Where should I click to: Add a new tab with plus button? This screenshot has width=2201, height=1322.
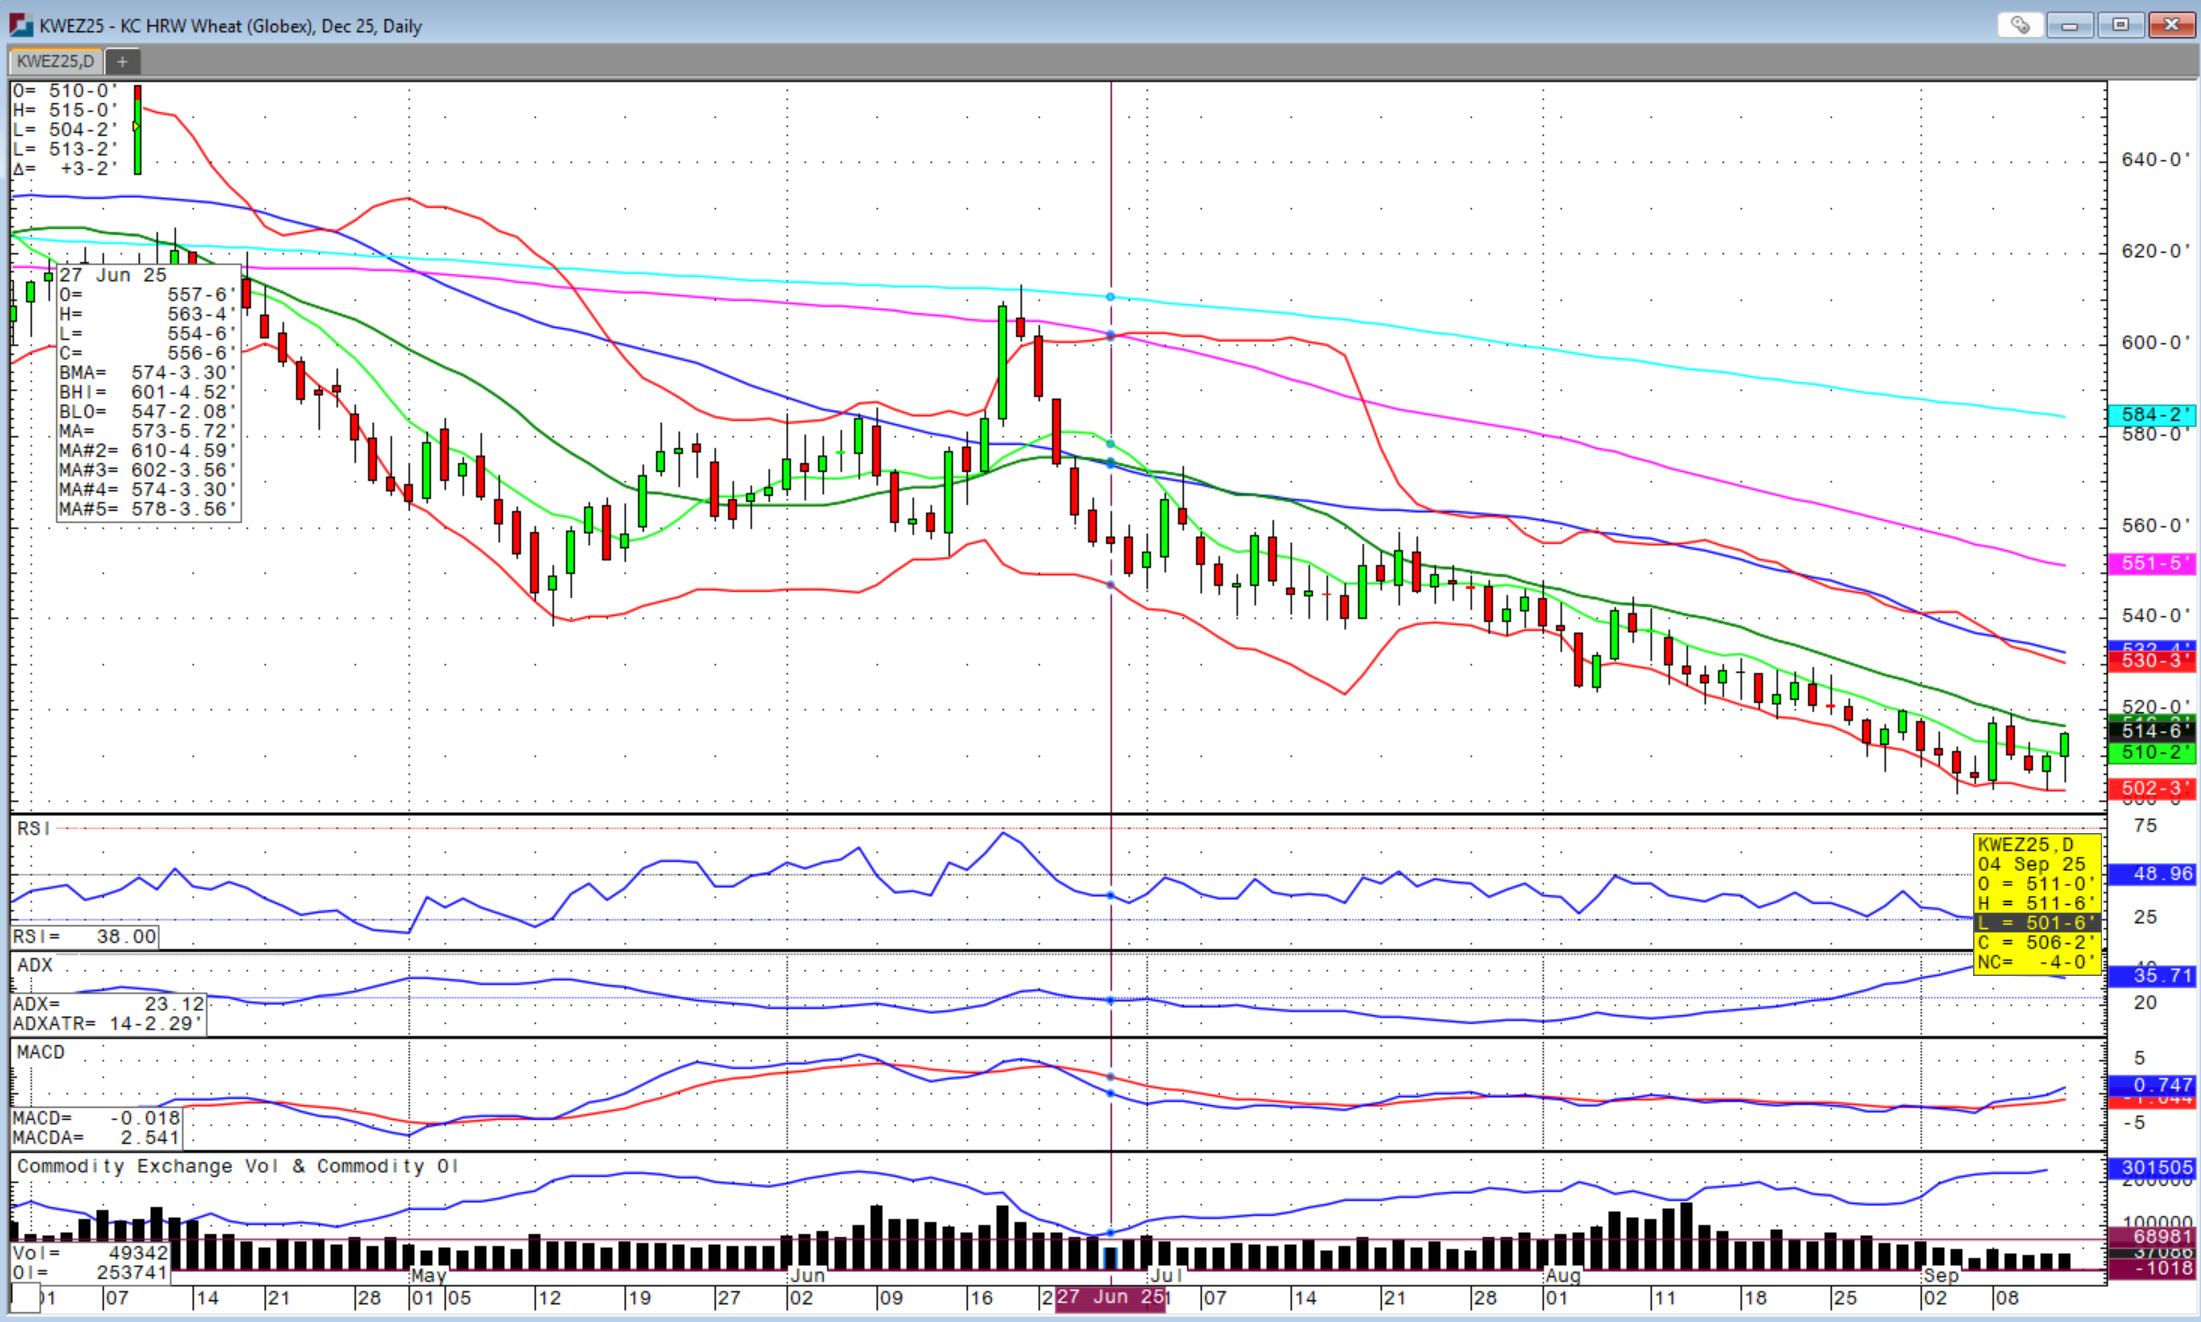point(122,61)
